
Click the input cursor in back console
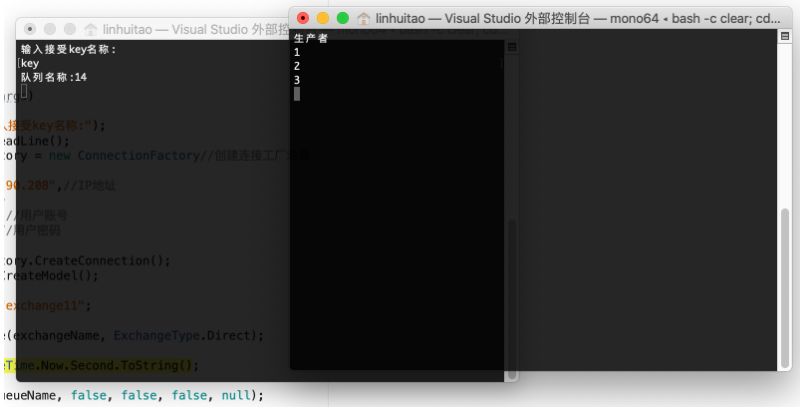(x=24, y=91)
